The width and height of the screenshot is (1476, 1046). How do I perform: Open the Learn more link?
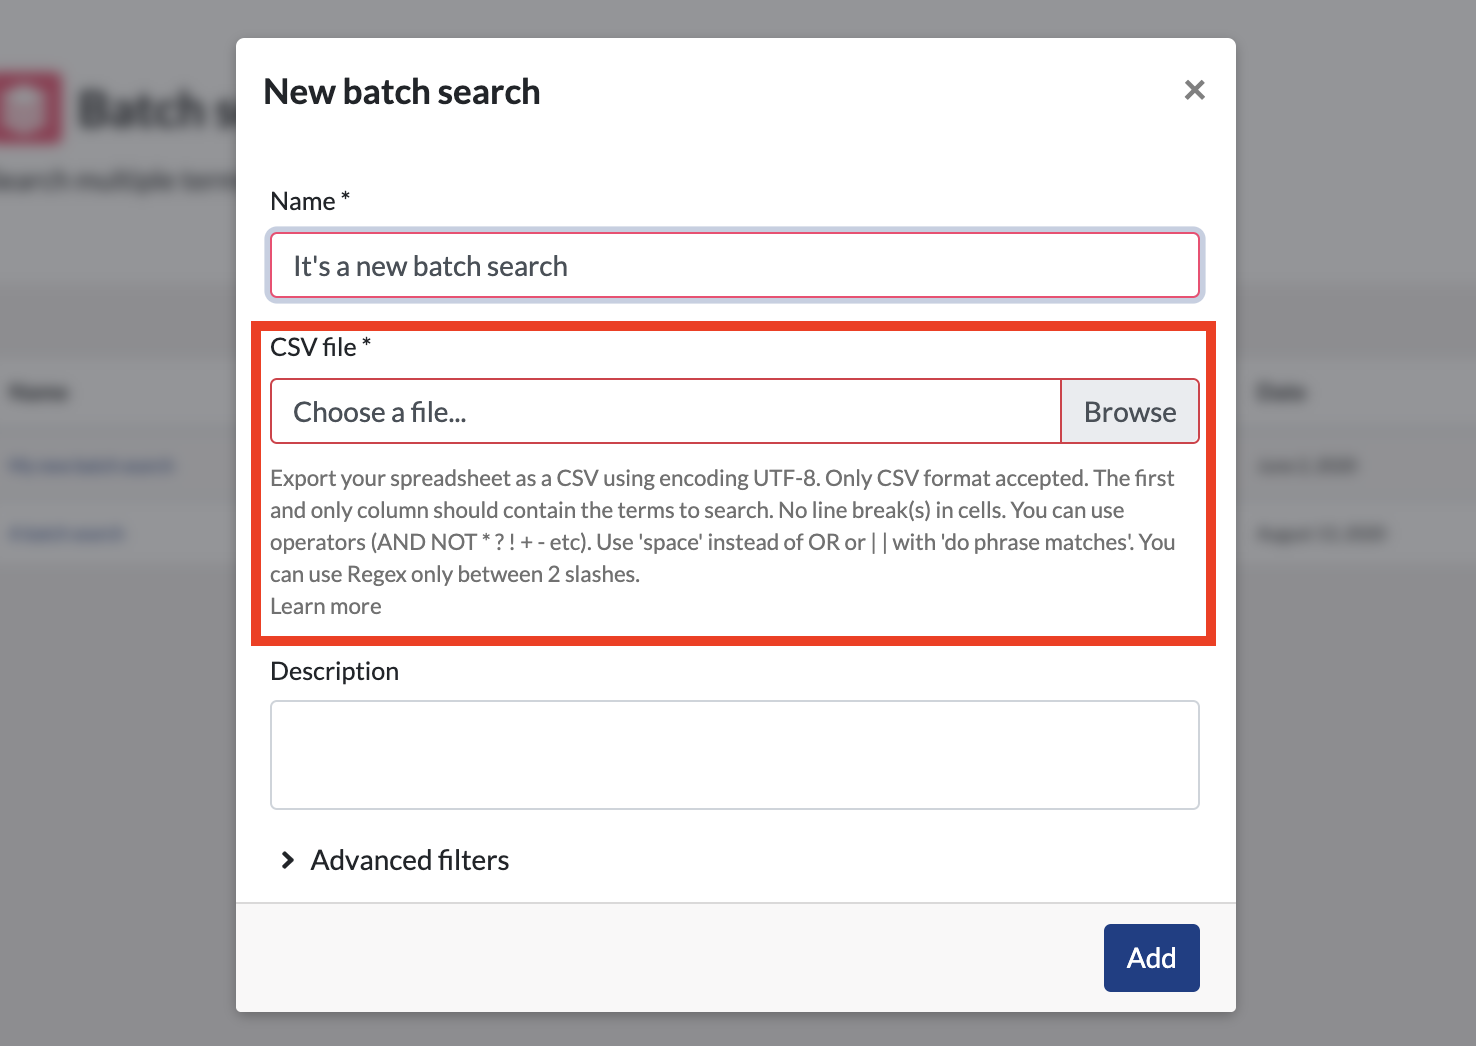point(326,606)
